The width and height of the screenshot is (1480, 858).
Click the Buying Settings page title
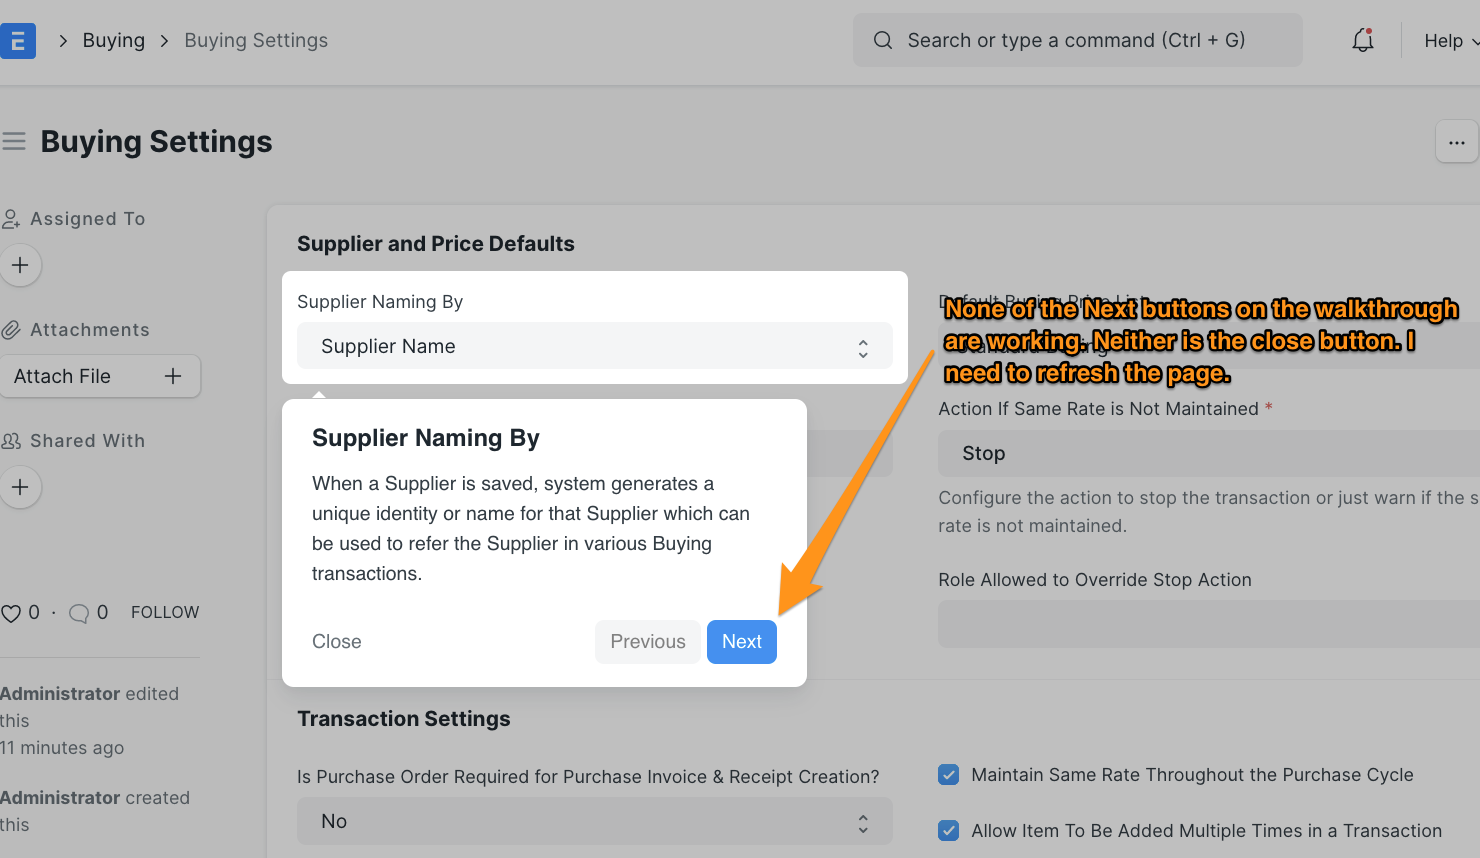[x=156, y=142]
